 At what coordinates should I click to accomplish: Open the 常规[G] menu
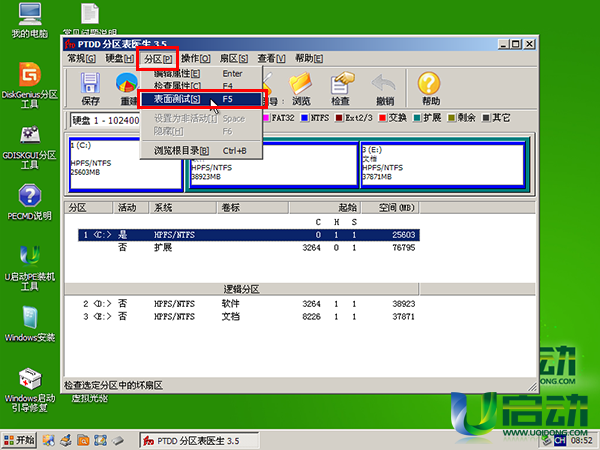coord(81,59)
